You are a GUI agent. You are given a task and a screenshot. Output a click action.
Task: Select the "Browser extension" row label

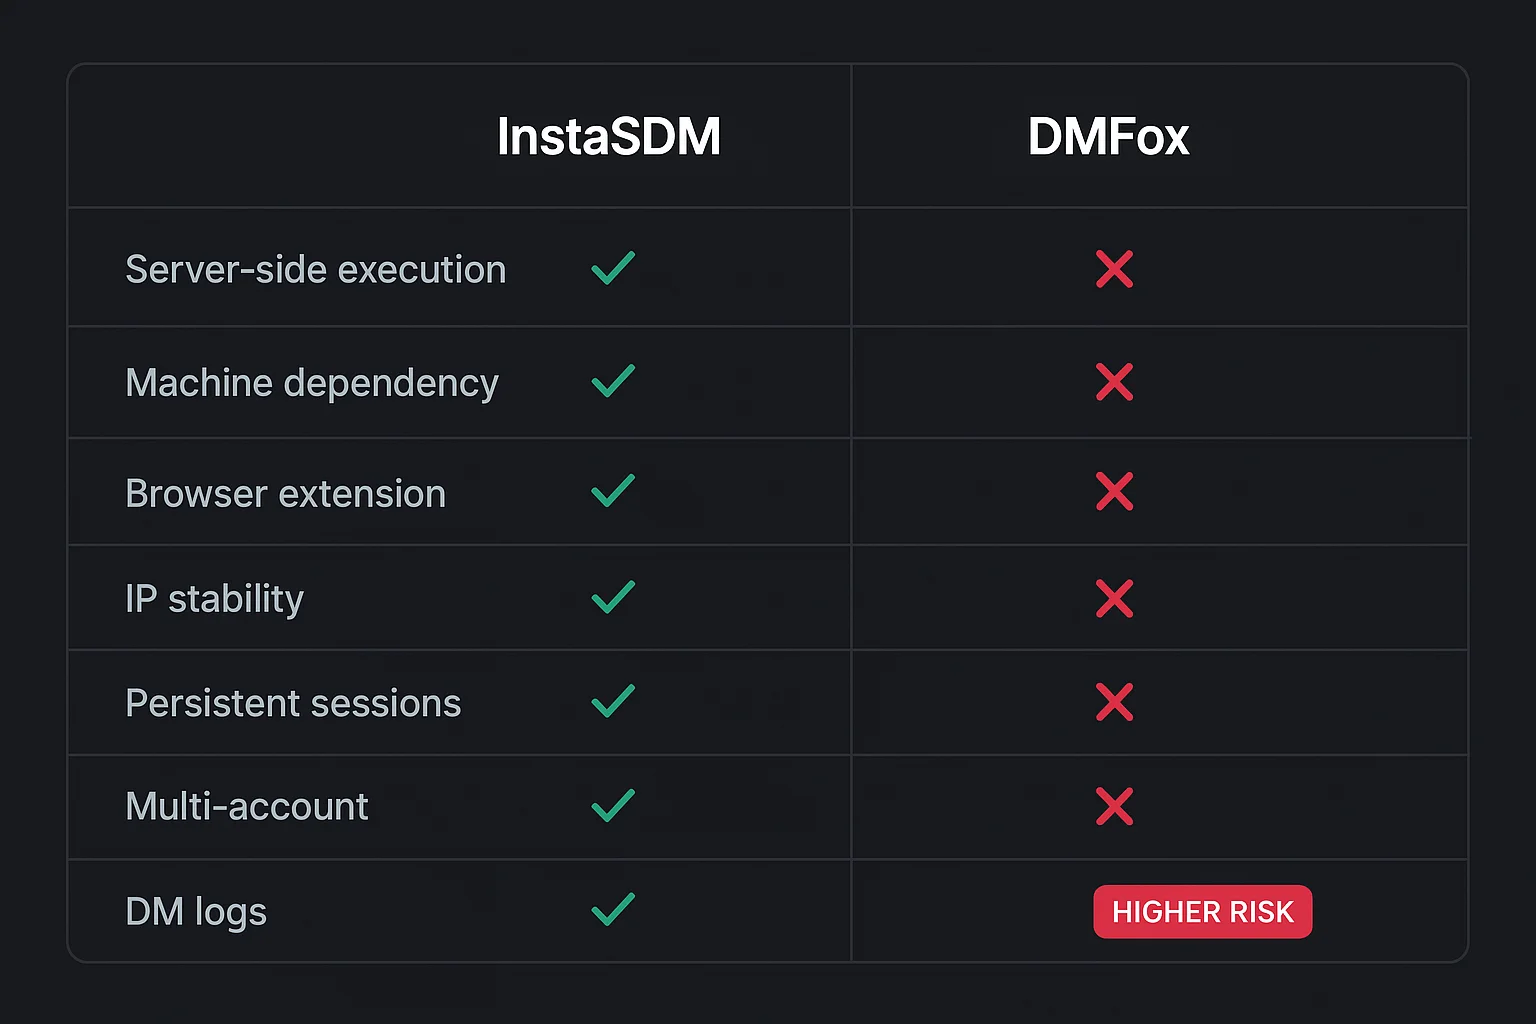point(286,494)
